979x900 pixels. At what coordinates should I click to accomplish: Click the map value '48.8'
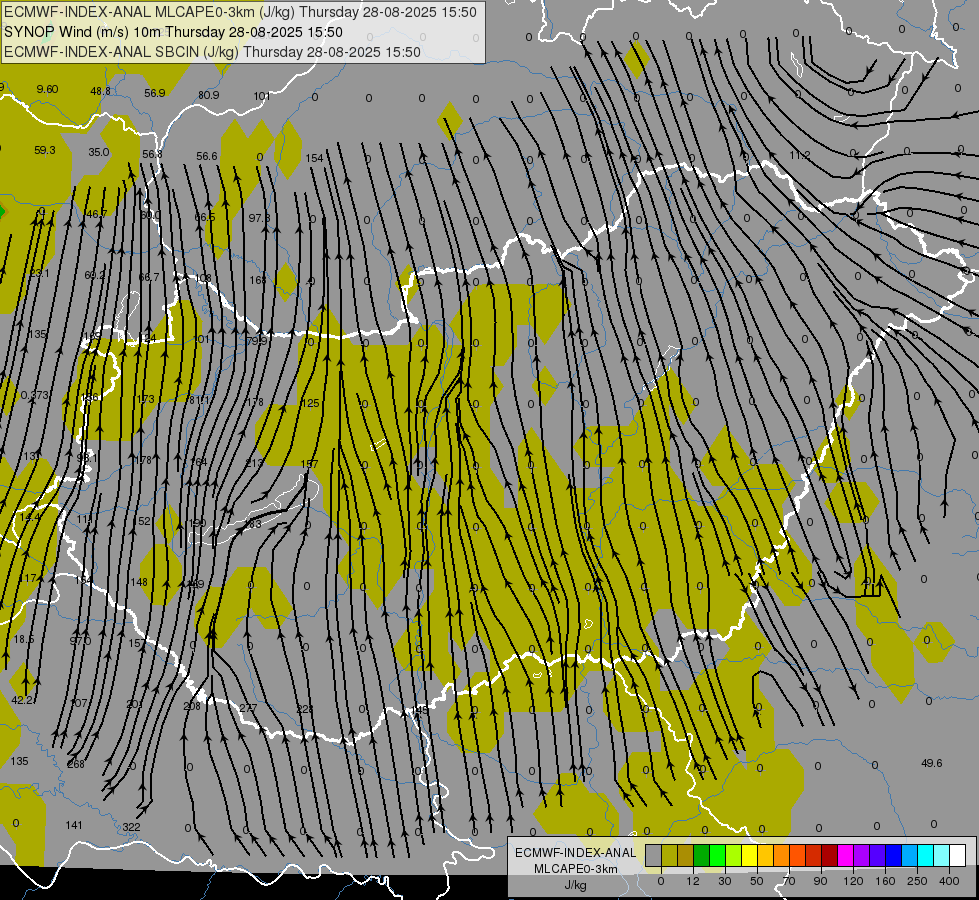pyautogui.click(x=101, y=91)
